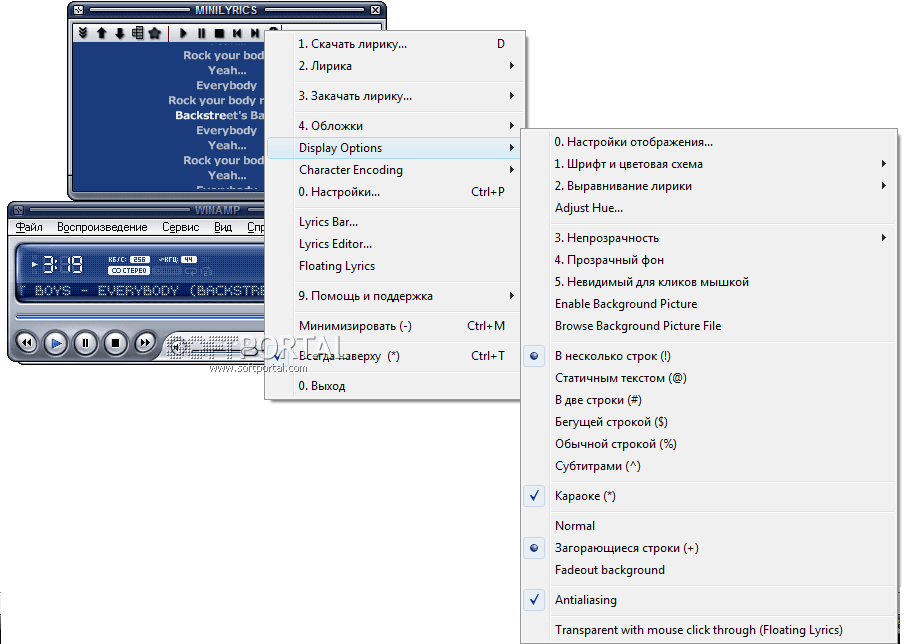Click Winamp '3:19' time display

click(x=63, y=265)
